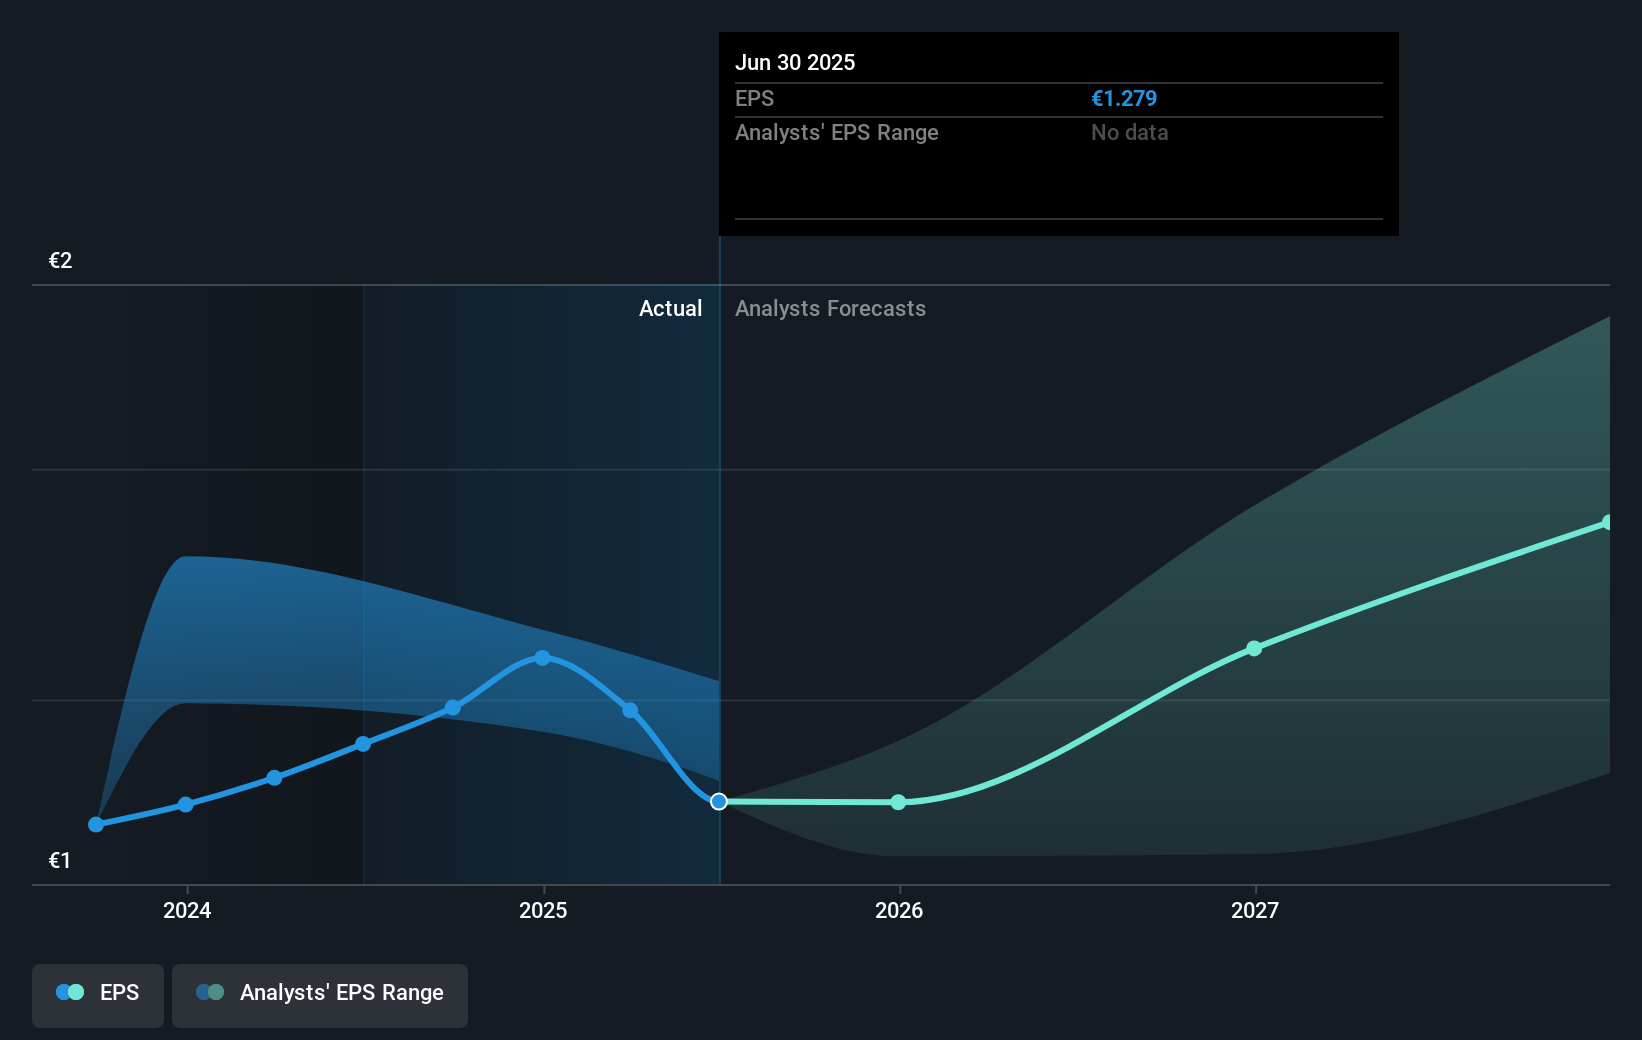1642x1040 pixels.
Task: Collapse the EPS tooltip entry
Action: click(x=756, y=98)
